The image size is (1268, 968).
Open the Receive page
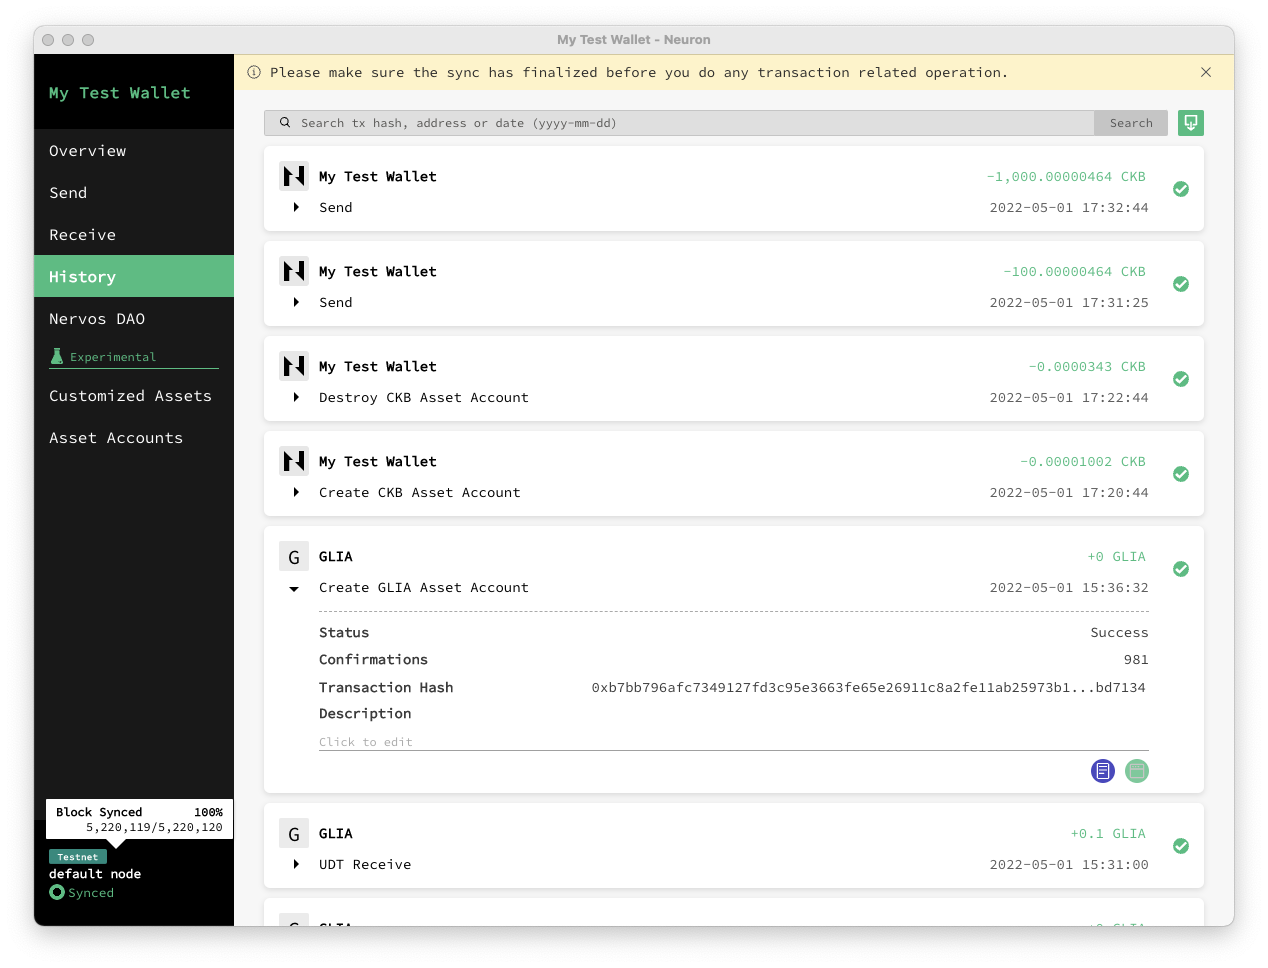coord(134,235)
